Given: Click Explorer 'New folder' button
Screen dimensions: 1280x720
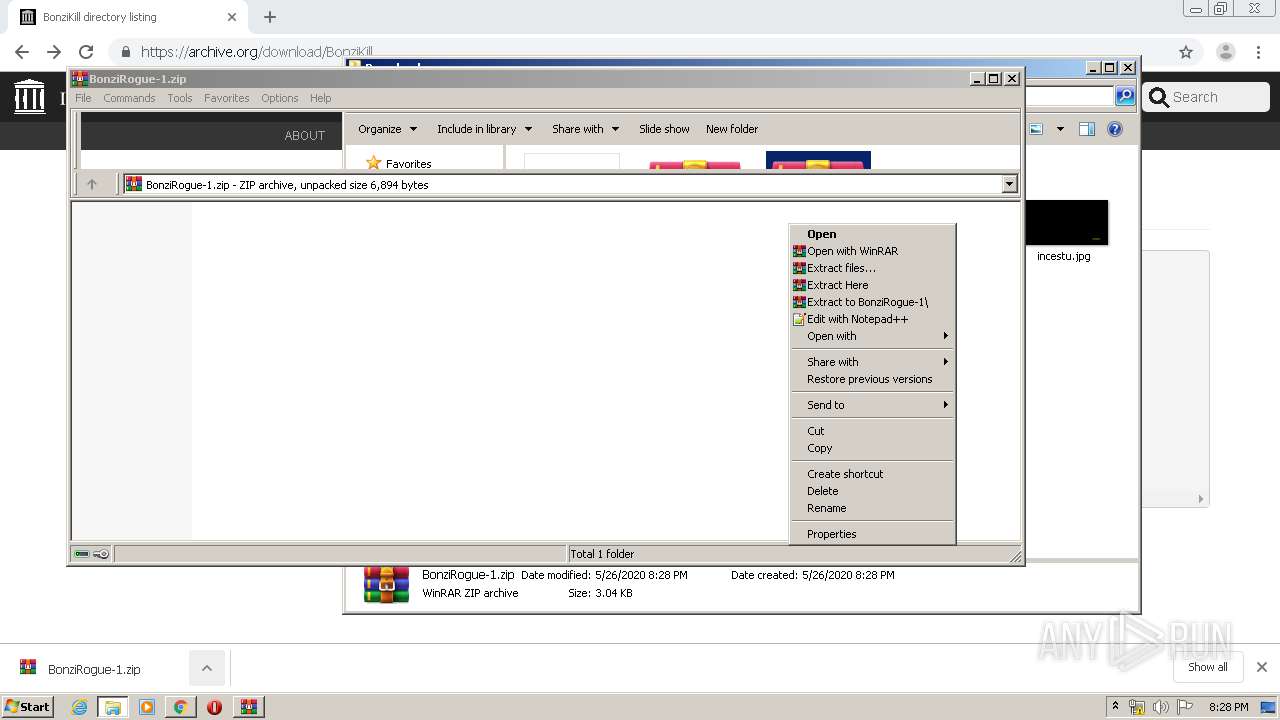Looking at the screenshot, I should coord(732,129).
